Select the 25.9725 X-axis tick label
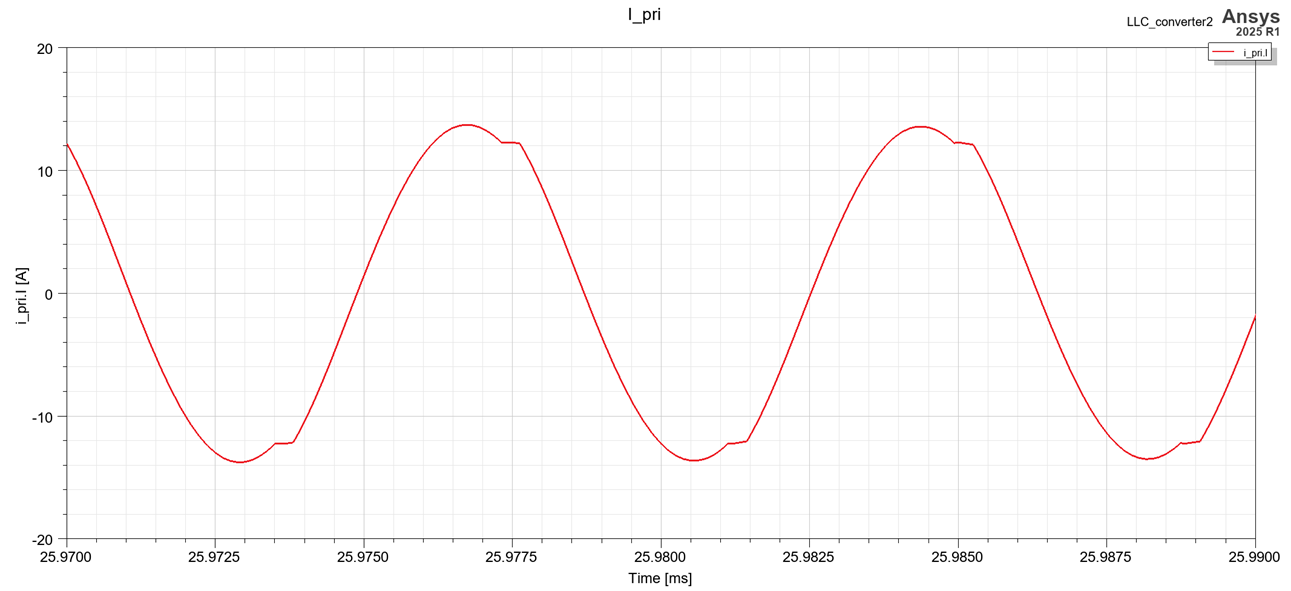 pyautogui.click(x=215, y=556)
